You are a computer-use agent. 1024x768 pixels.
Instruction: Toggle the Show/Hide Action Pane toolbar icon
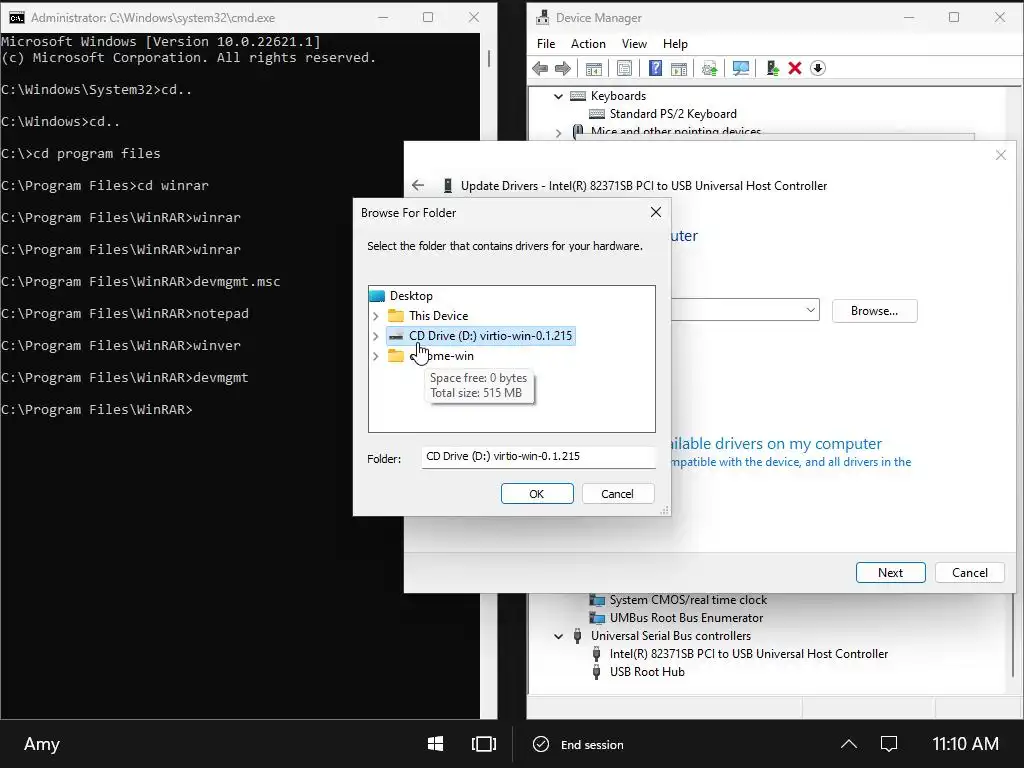(679, 68)
